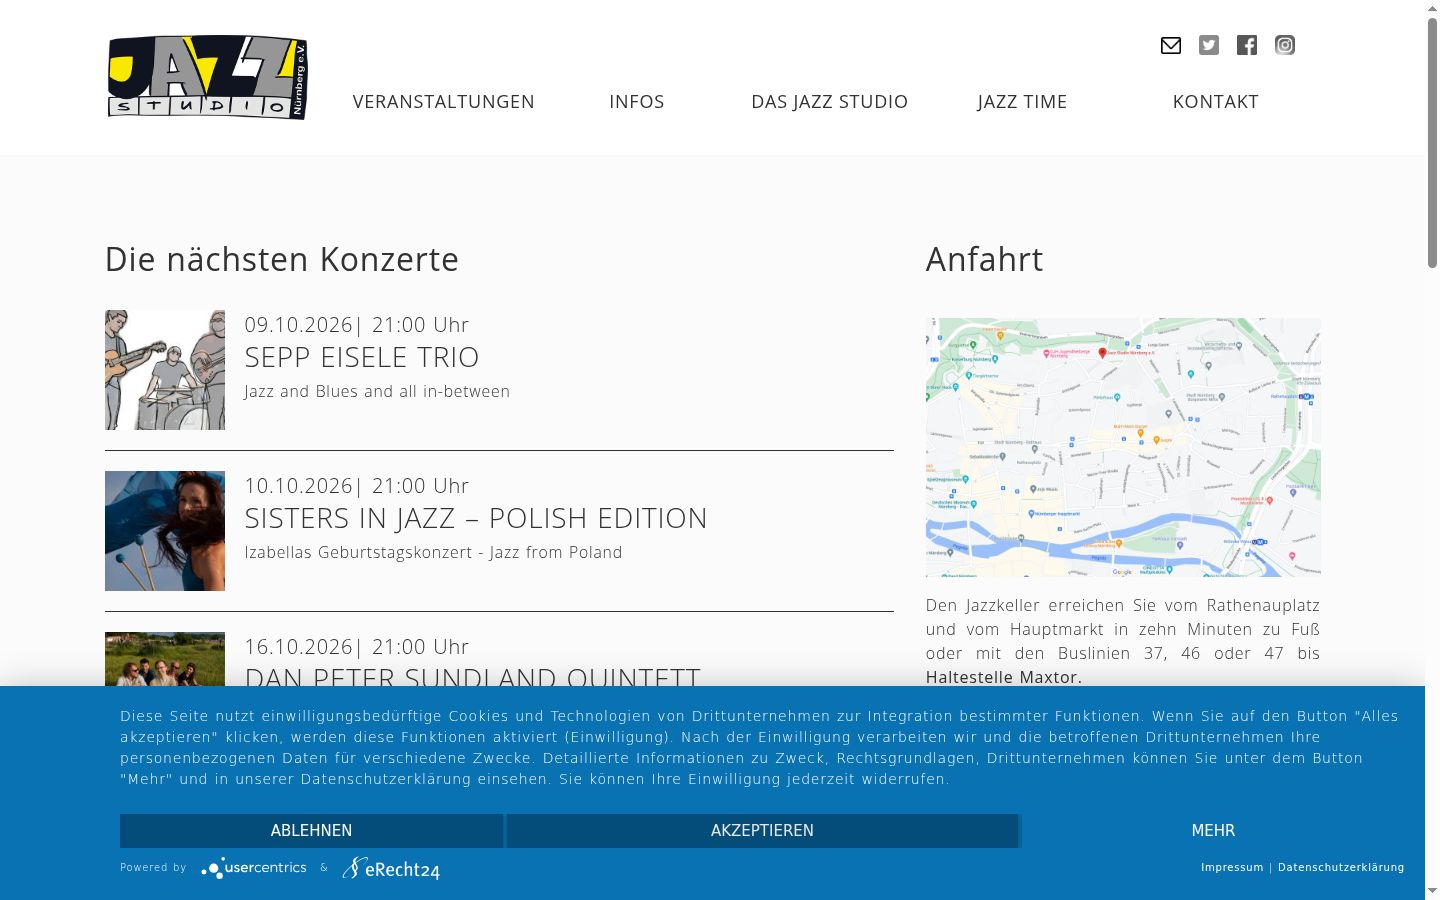
Task: Open the Instagram icon
Action: [1285, 45]
